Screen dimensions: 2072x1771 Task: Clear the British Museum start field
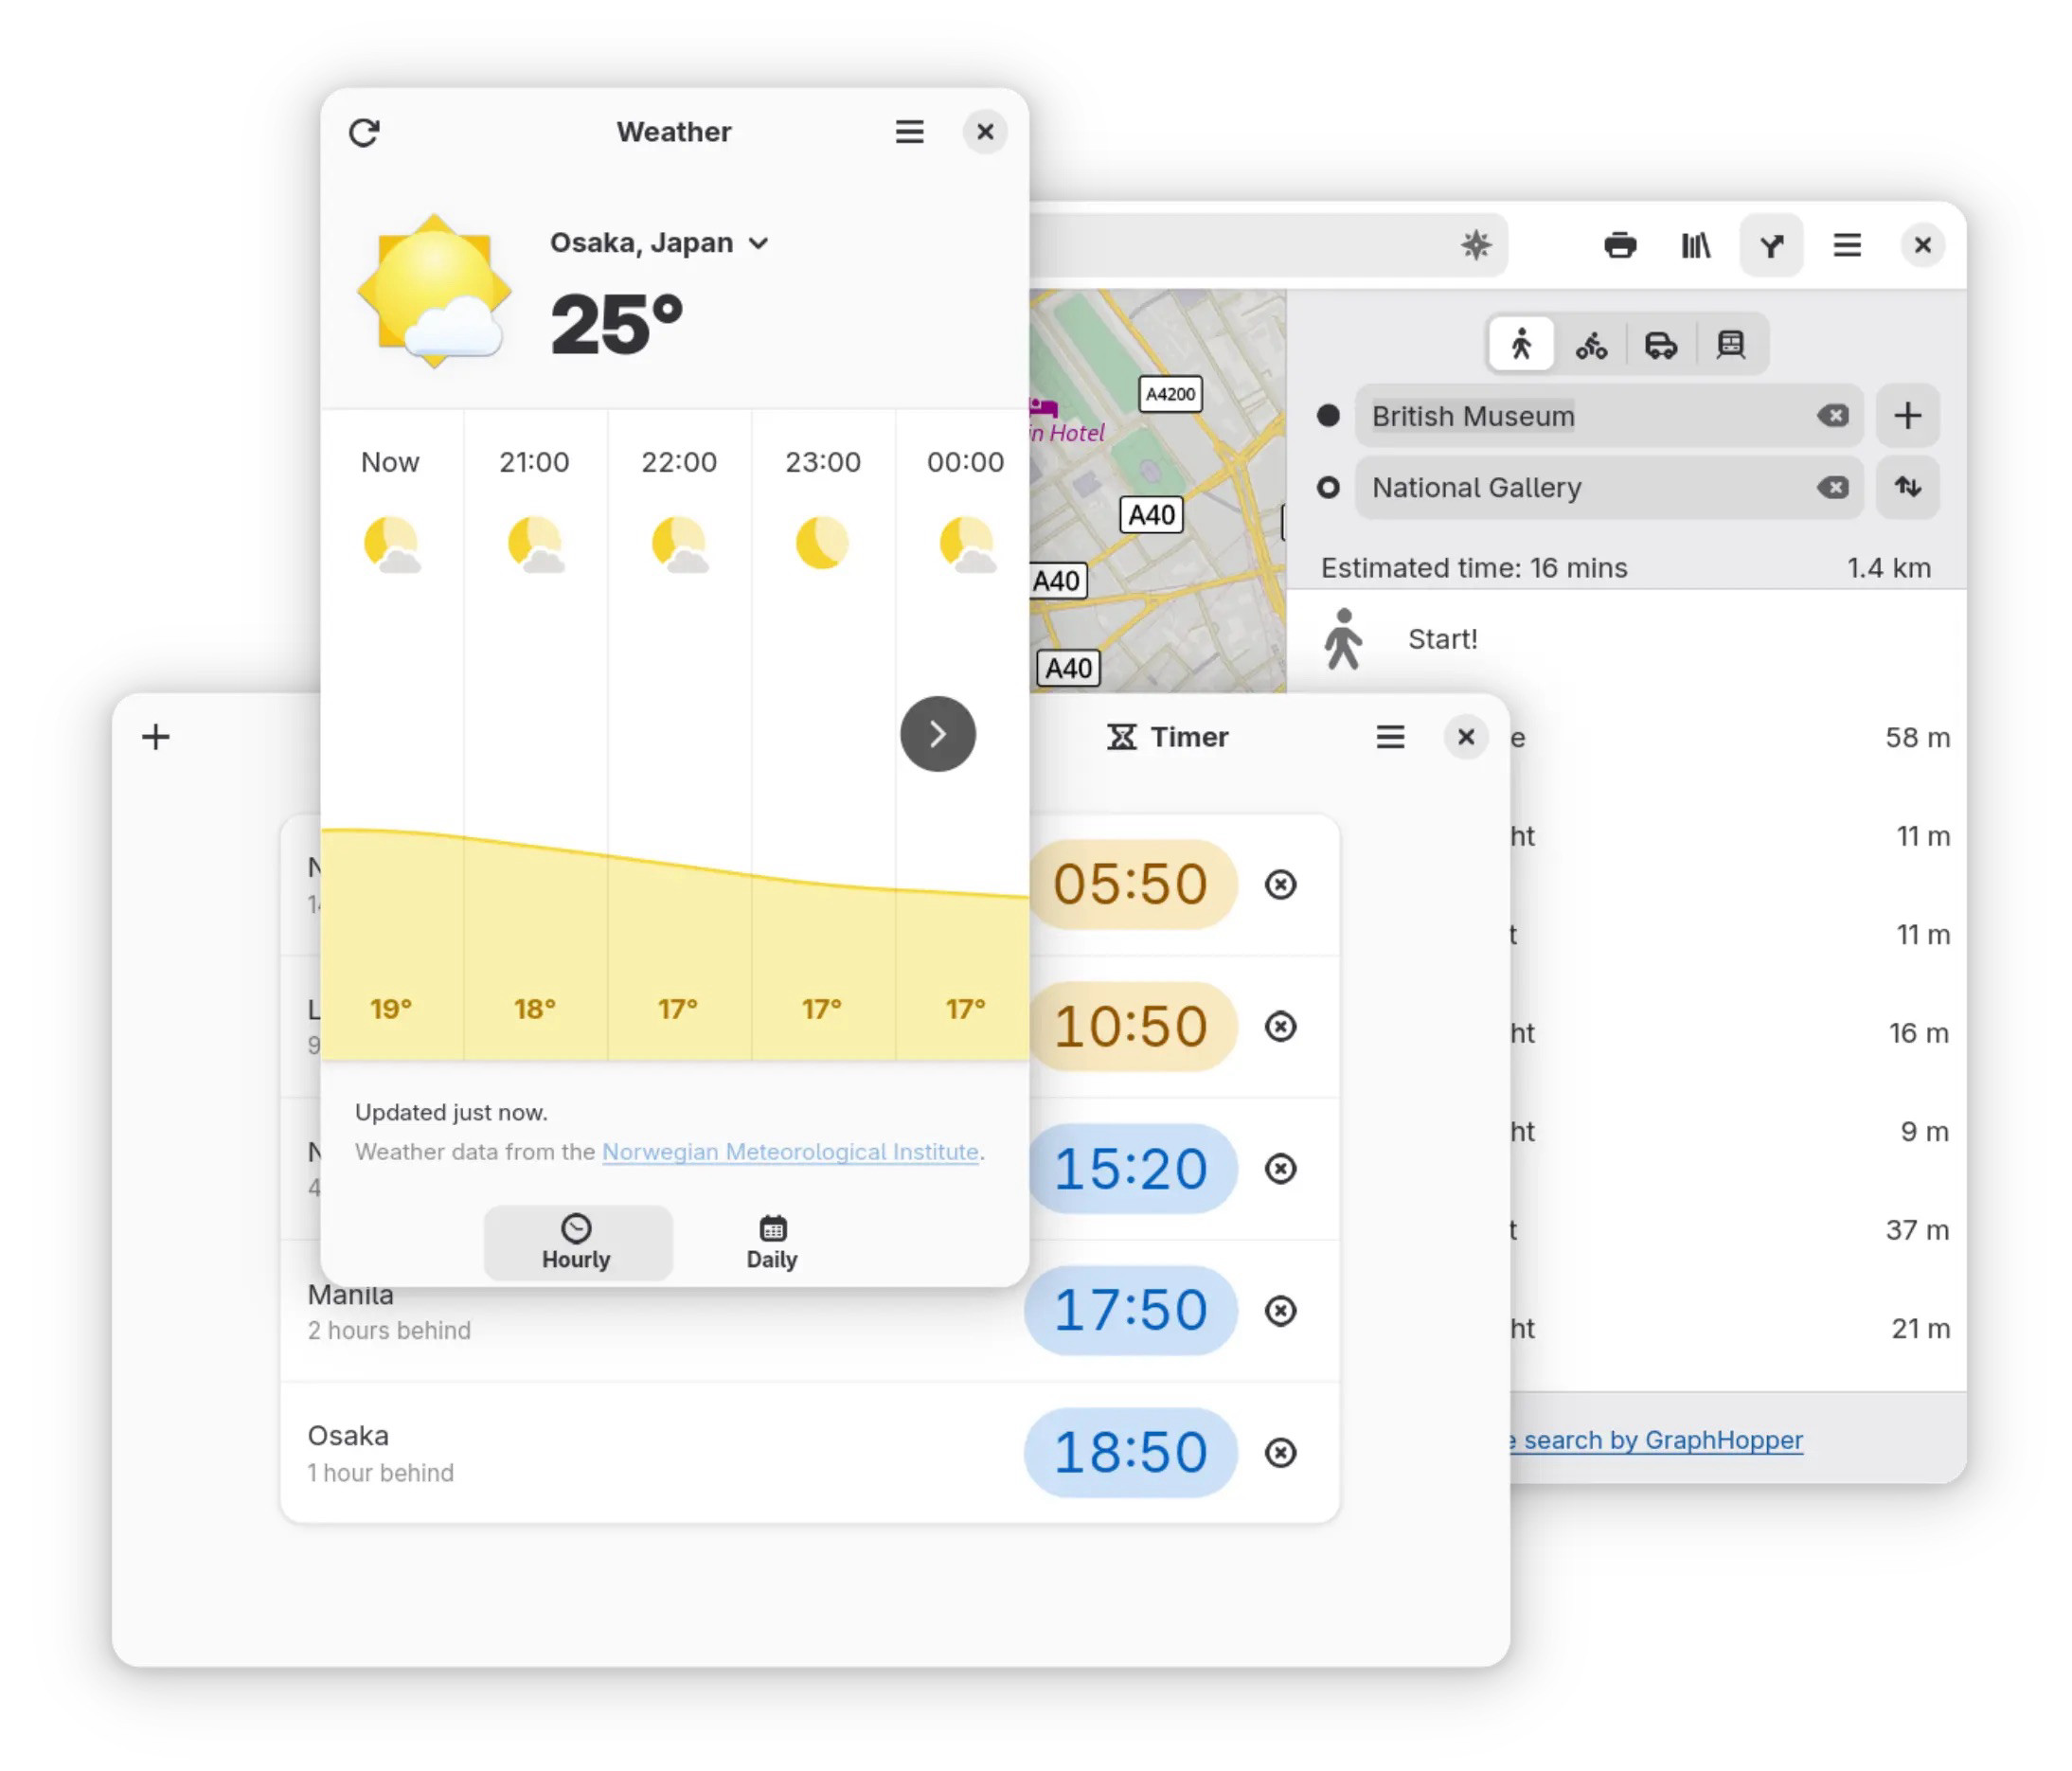tap(1832, 416)
